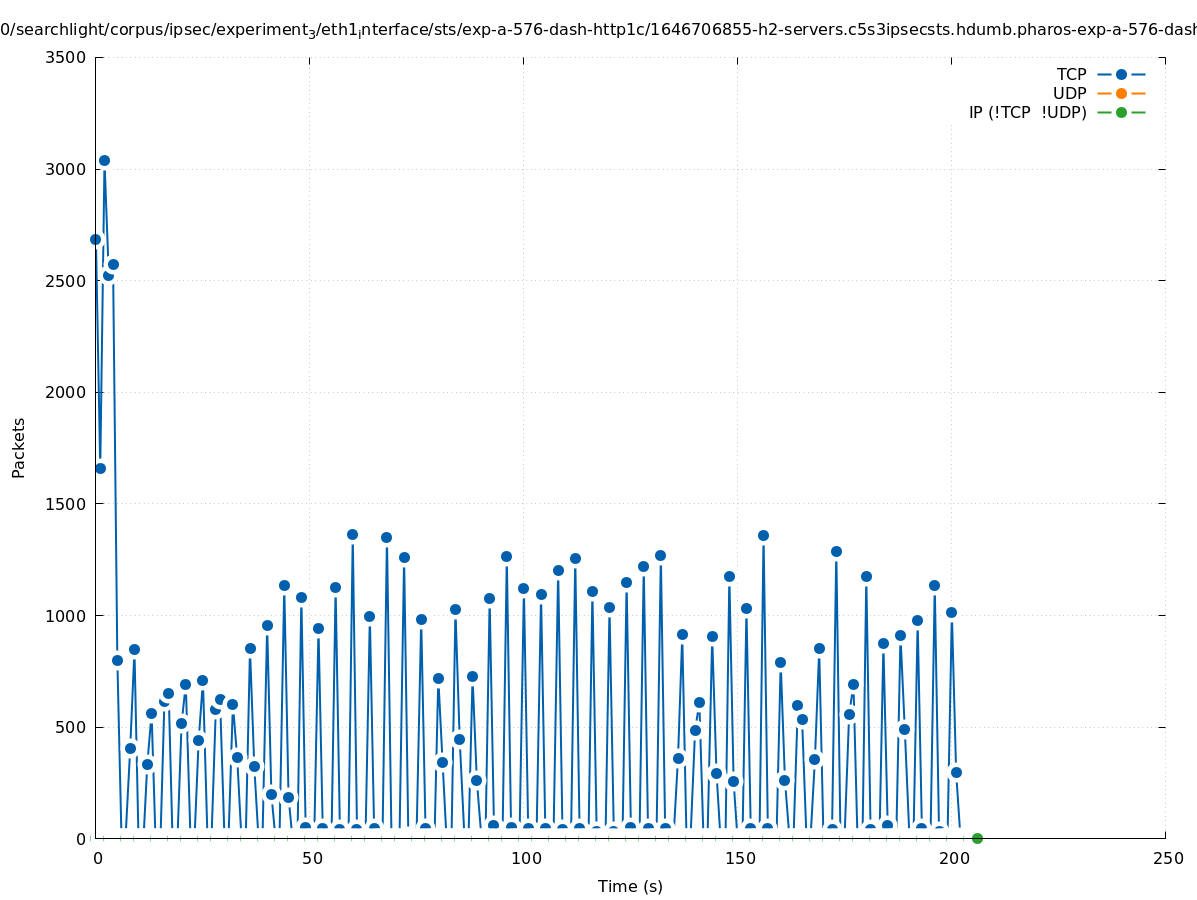The image size is (1197, 900).
Task: Click the Time (s) x-axis label
Action: 630,886
